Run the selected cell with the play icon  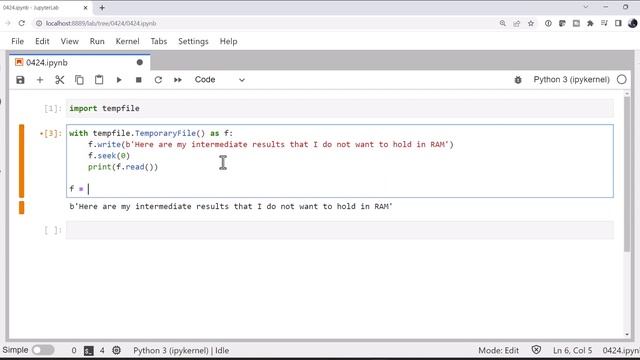click(x=119, y=80)
